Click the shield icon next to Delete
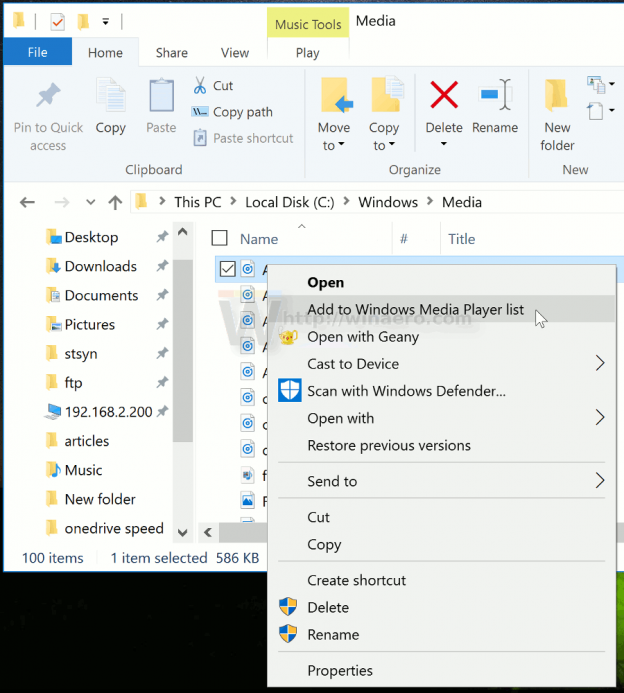The height and width of the screenshot is (693, 624). (x=288, y=607)
